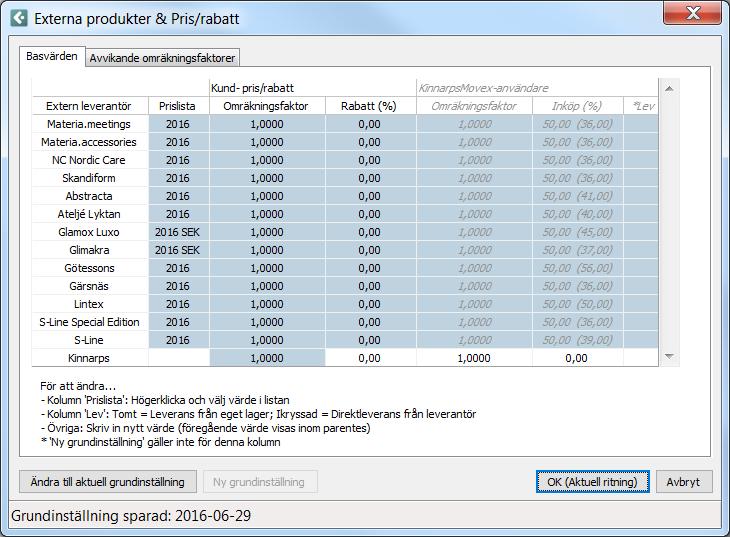Select the Materia.accessories supplier row

[x=89, y=142]
